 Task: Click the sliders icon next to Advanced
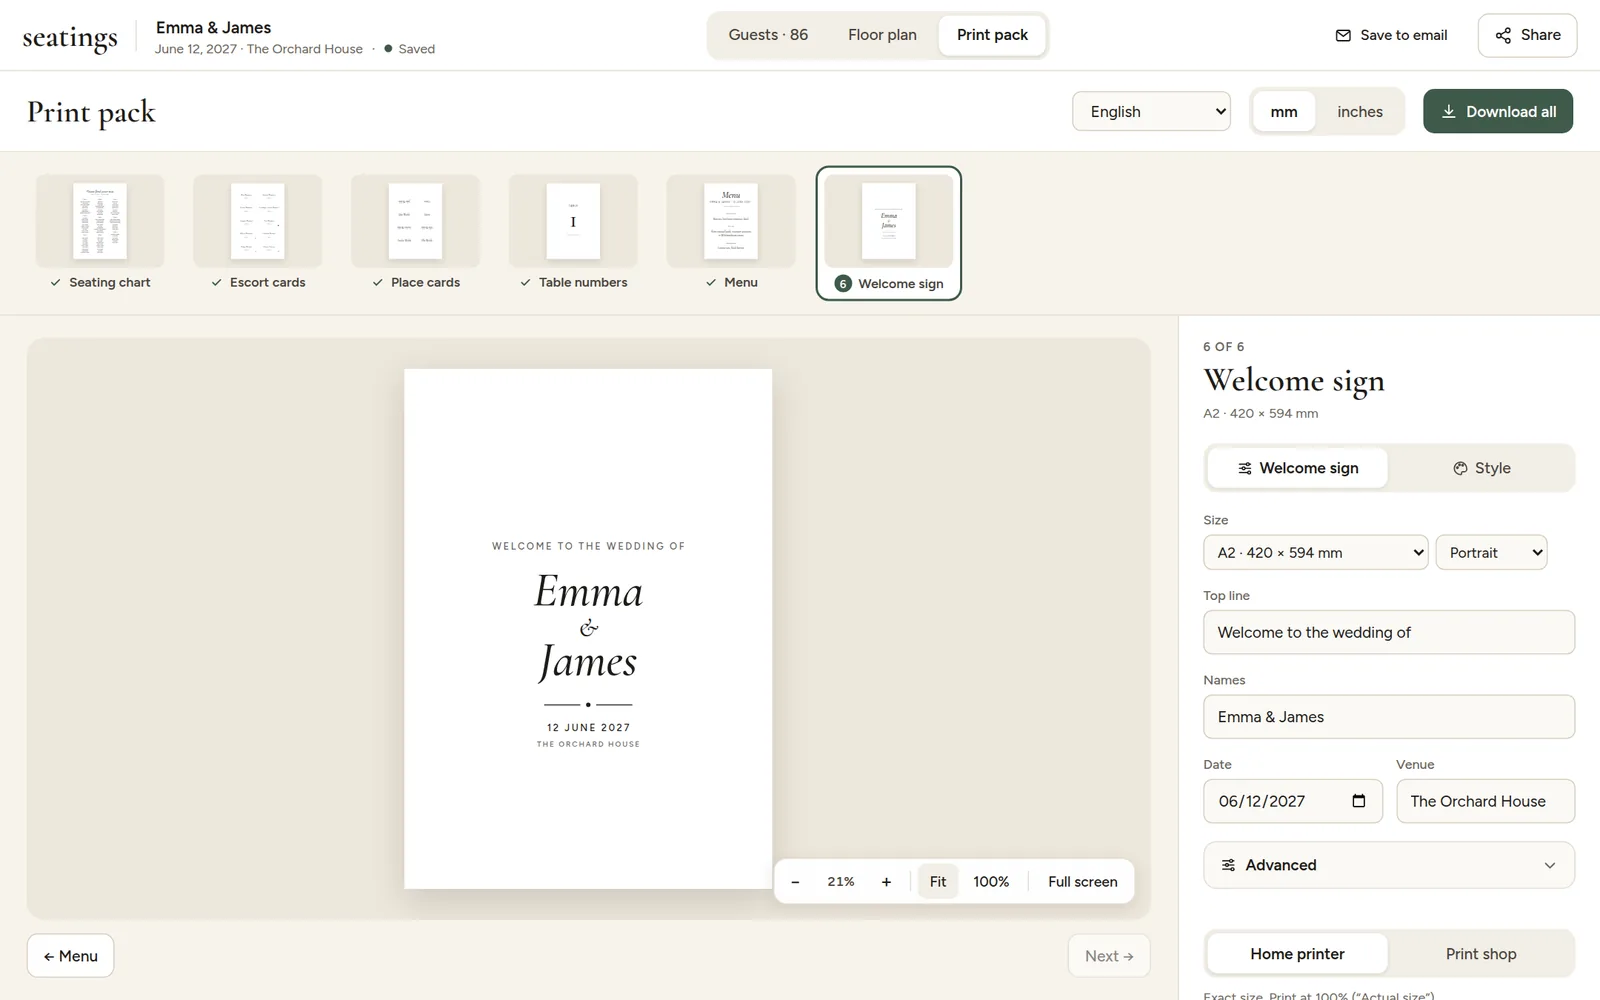coord(1228,865)
